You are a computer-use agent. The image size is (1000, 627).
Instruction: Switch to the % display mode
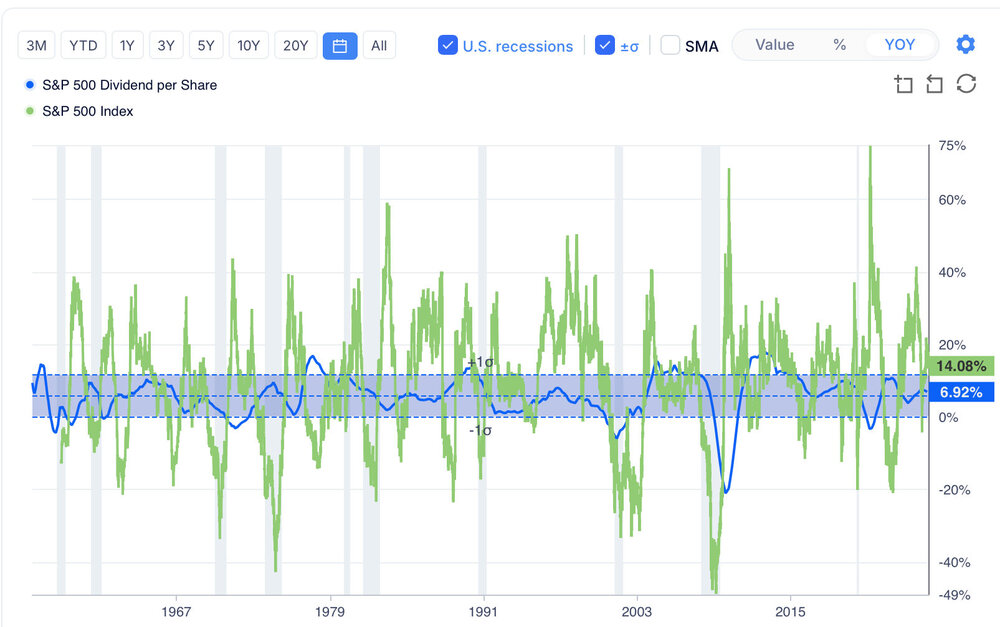[839, 45]
